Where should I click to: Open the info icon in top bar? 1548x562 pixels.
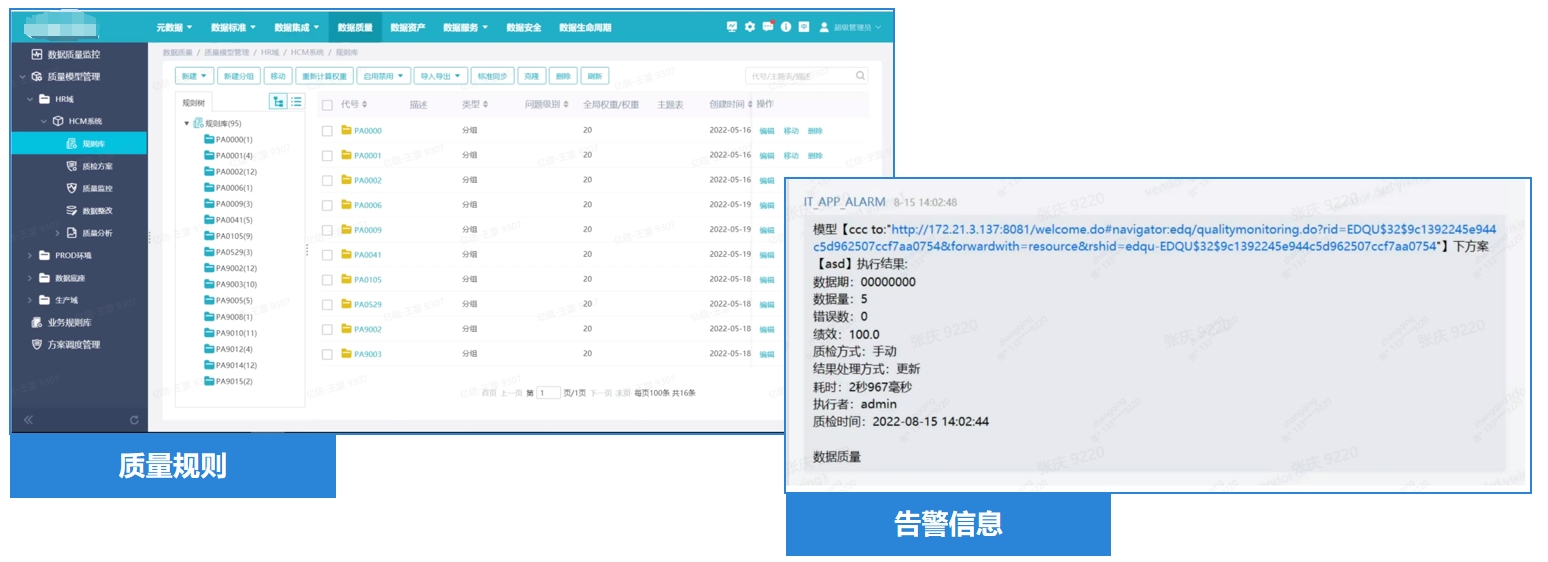786,27
